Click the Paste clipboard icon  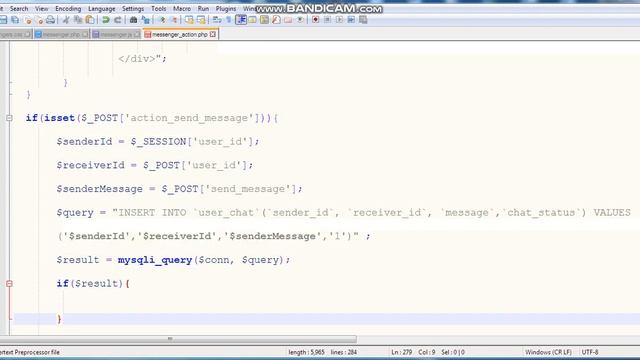click(x=90, y=20)
